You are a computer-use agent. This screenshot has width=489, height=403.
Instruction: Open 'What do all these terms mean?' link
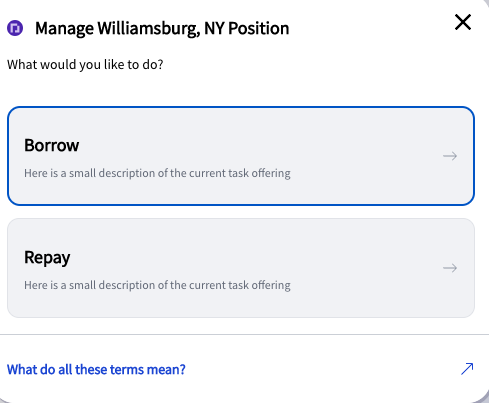[x=96, y=369]
